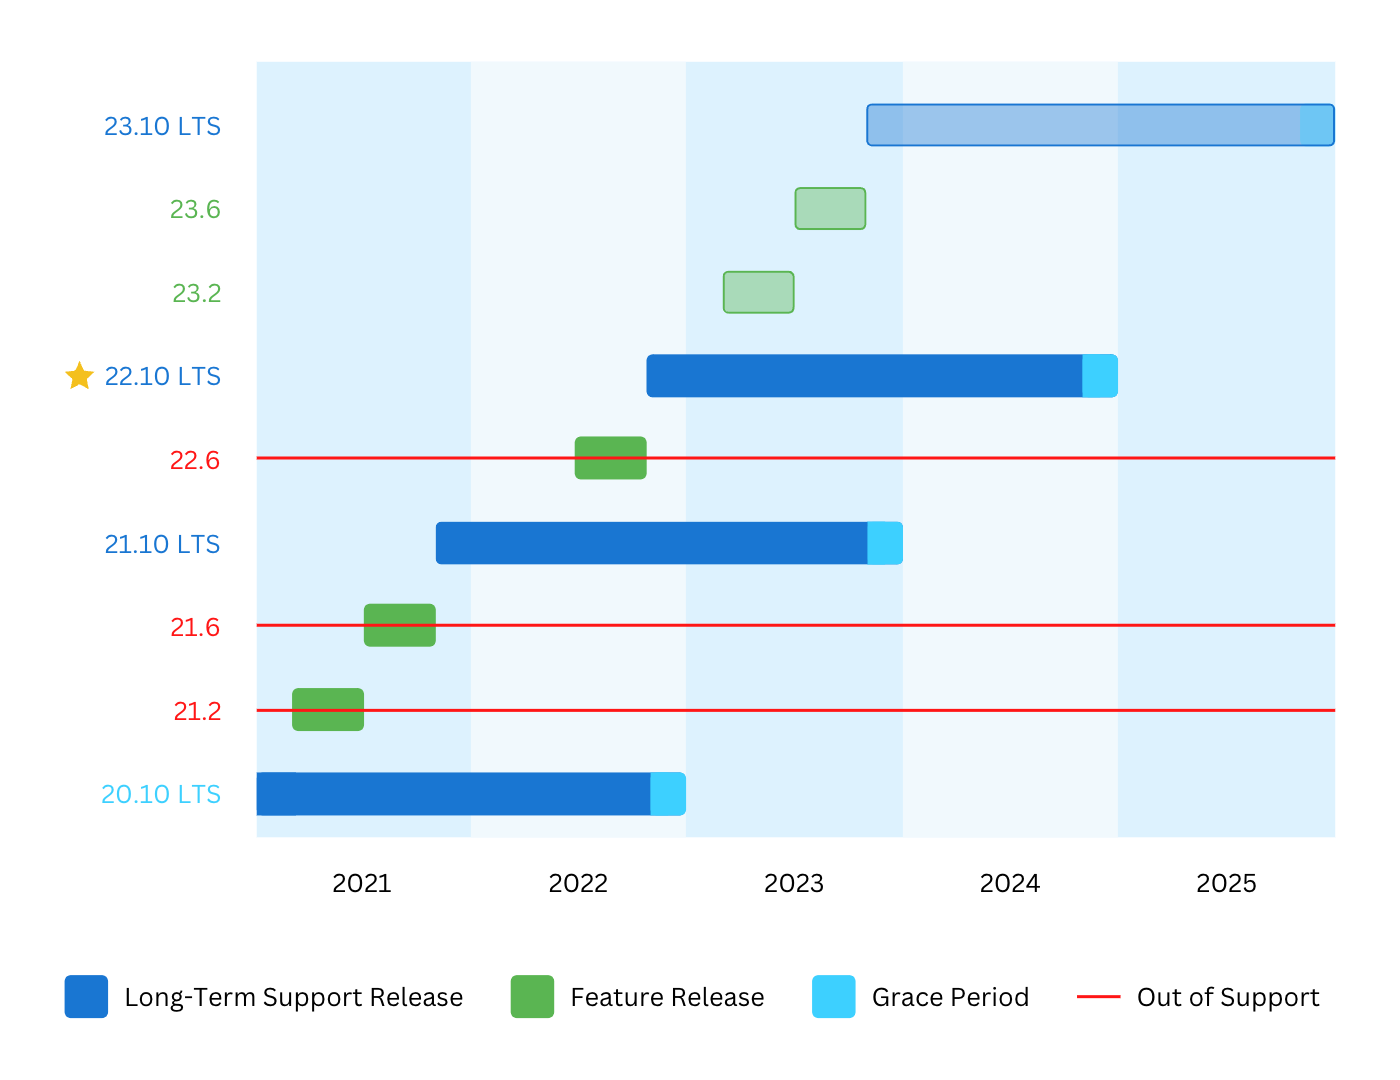The width and height of the screenshot is (1400, 1080).
Task: Click the red '22.6' row label
Action: tap(195, 461)
